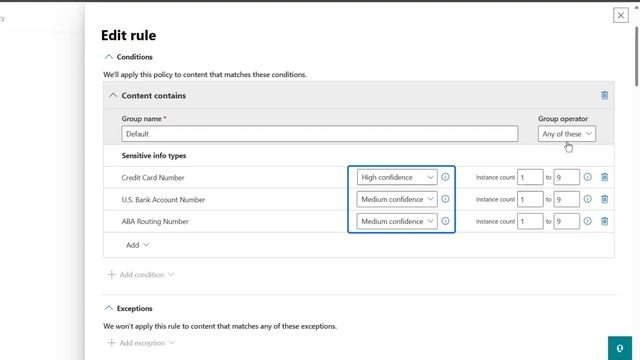The width and height of the screenshot is (640, 360).
Task: Show instance count info for U.S. Bank Account
Action: 587,199
